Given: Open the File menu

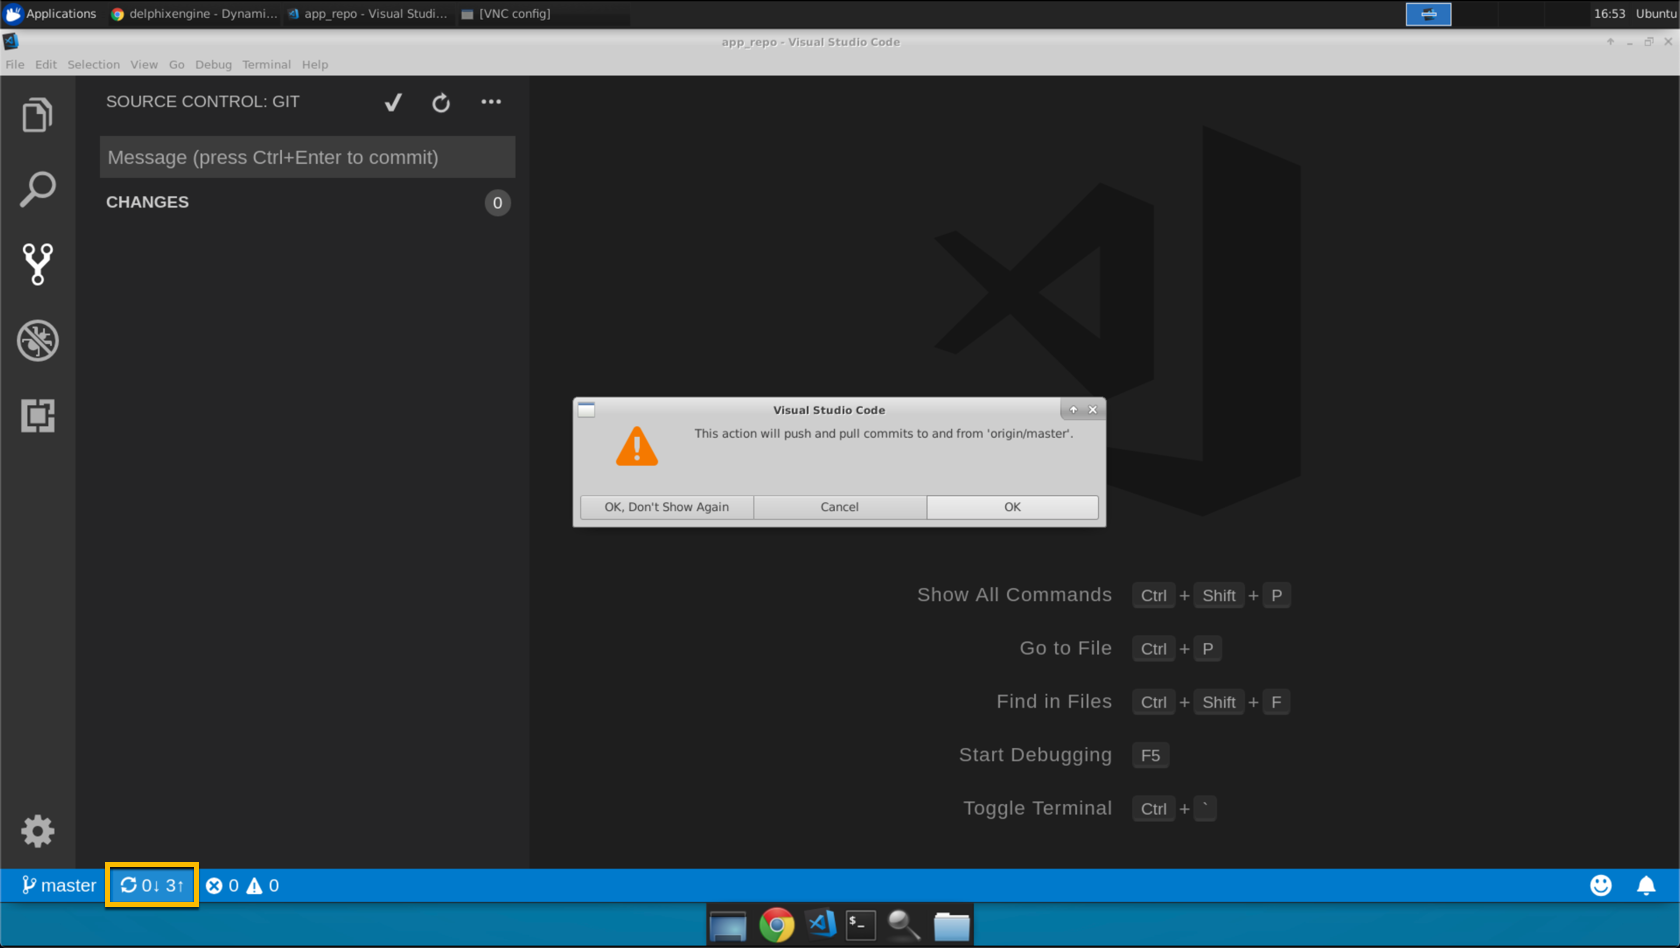Looking at the screenshot, I should click(x=15, y=64).
